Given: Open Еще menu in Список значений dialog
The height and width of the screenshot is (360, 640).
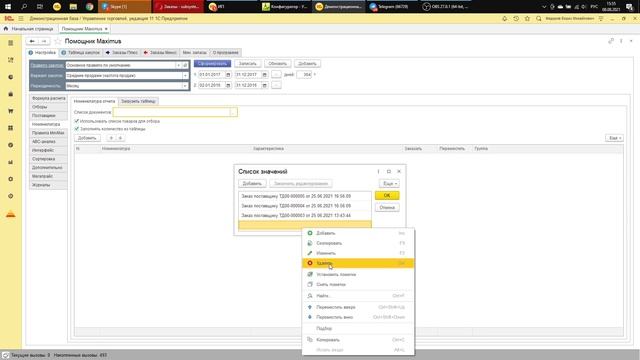Looking at the screenshot, I should [389, 184].
